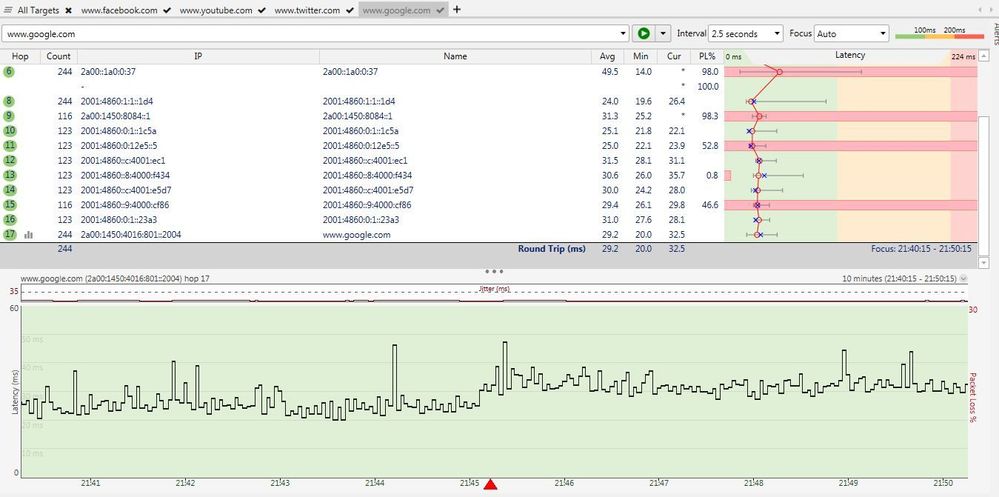Sort by the Count column header
999x497 pixels.
coord(59,56)
